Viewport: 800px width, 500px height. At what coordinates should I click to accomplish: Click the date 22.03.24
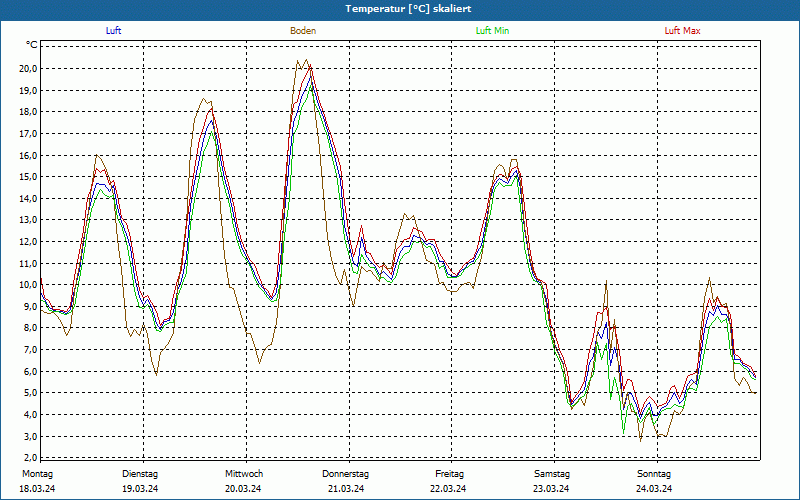[448, 489]
